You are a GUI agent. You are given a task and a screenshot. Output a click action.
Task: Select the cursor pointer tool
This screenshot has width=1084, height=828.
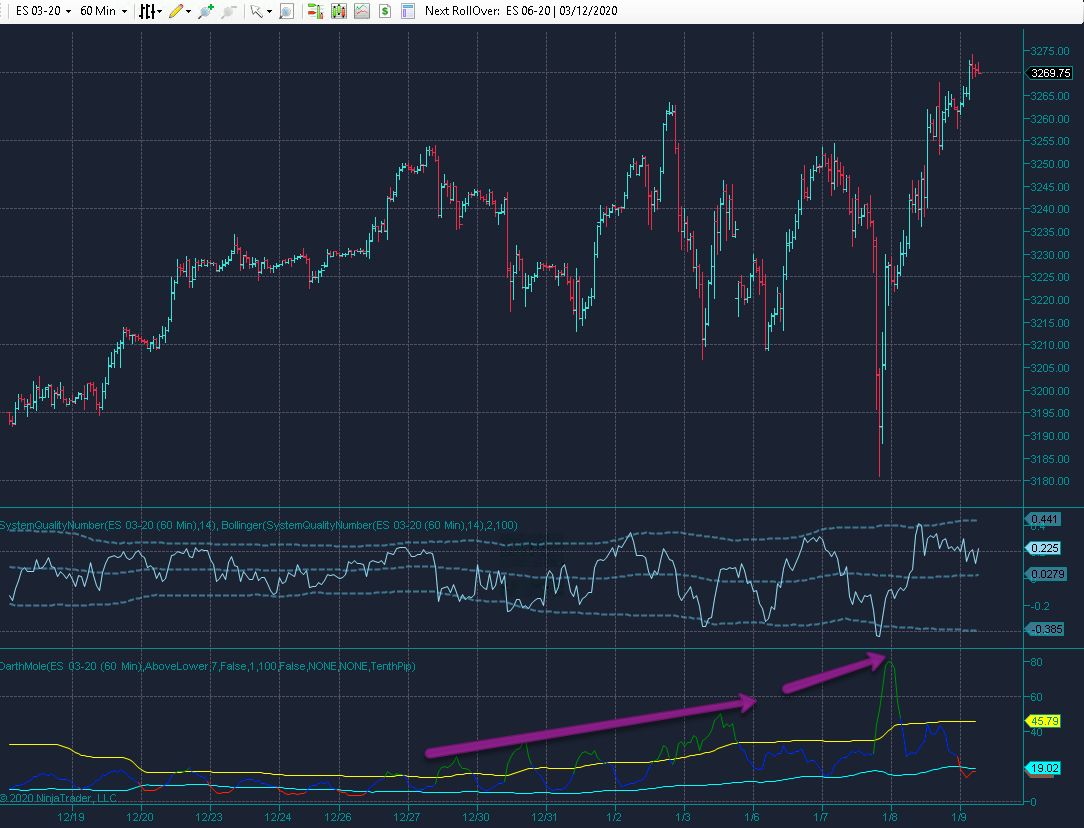click(x=257, y=12)
